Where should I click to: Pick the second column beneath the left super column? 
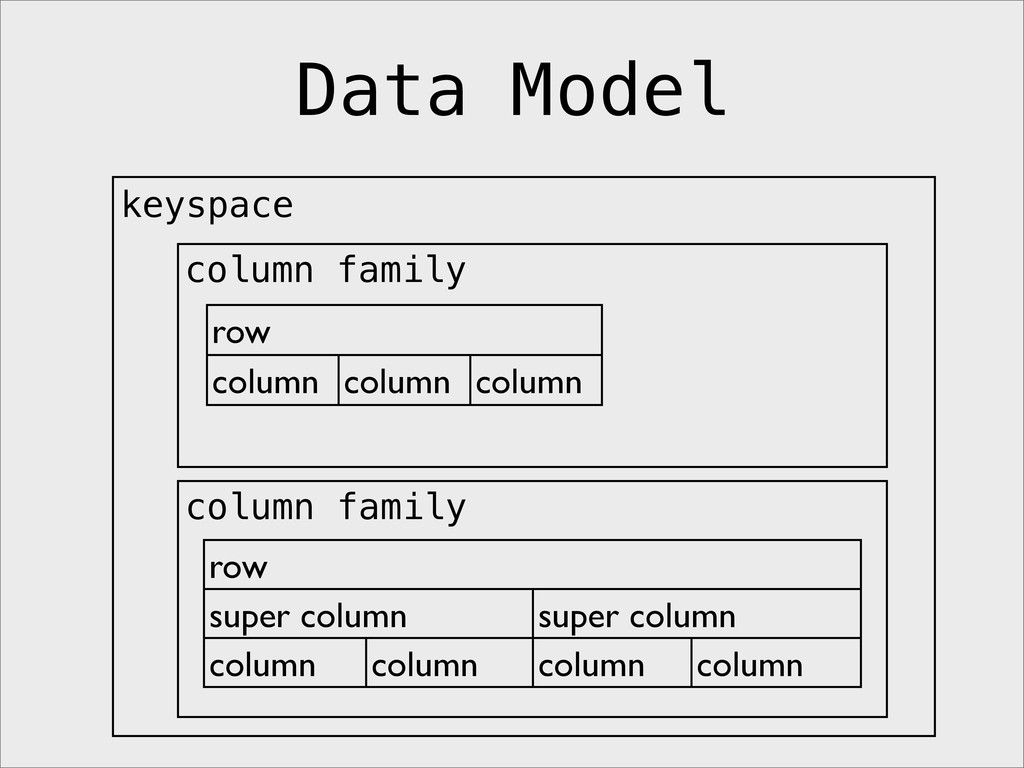coord(449,663)
